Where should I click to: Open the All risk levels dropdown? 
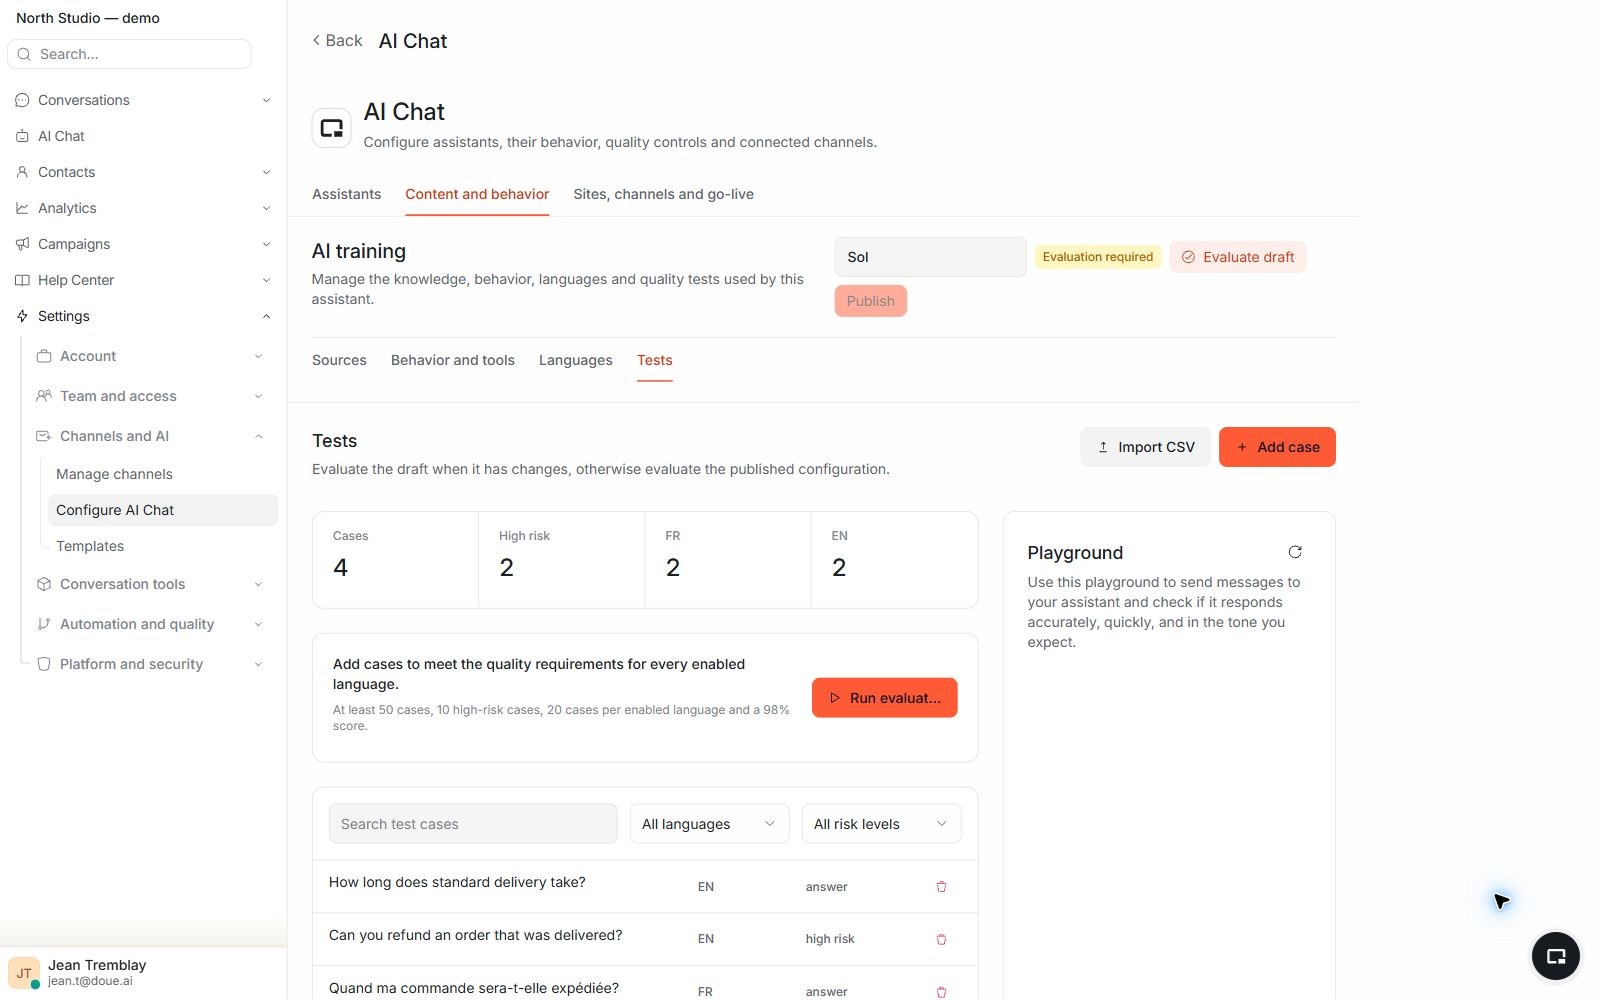tap(881, 824)
